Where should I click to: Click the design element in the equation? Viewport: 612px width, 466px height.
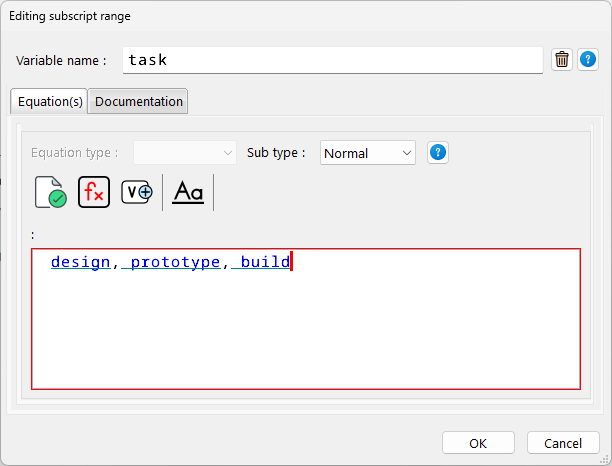click(80, 263)
